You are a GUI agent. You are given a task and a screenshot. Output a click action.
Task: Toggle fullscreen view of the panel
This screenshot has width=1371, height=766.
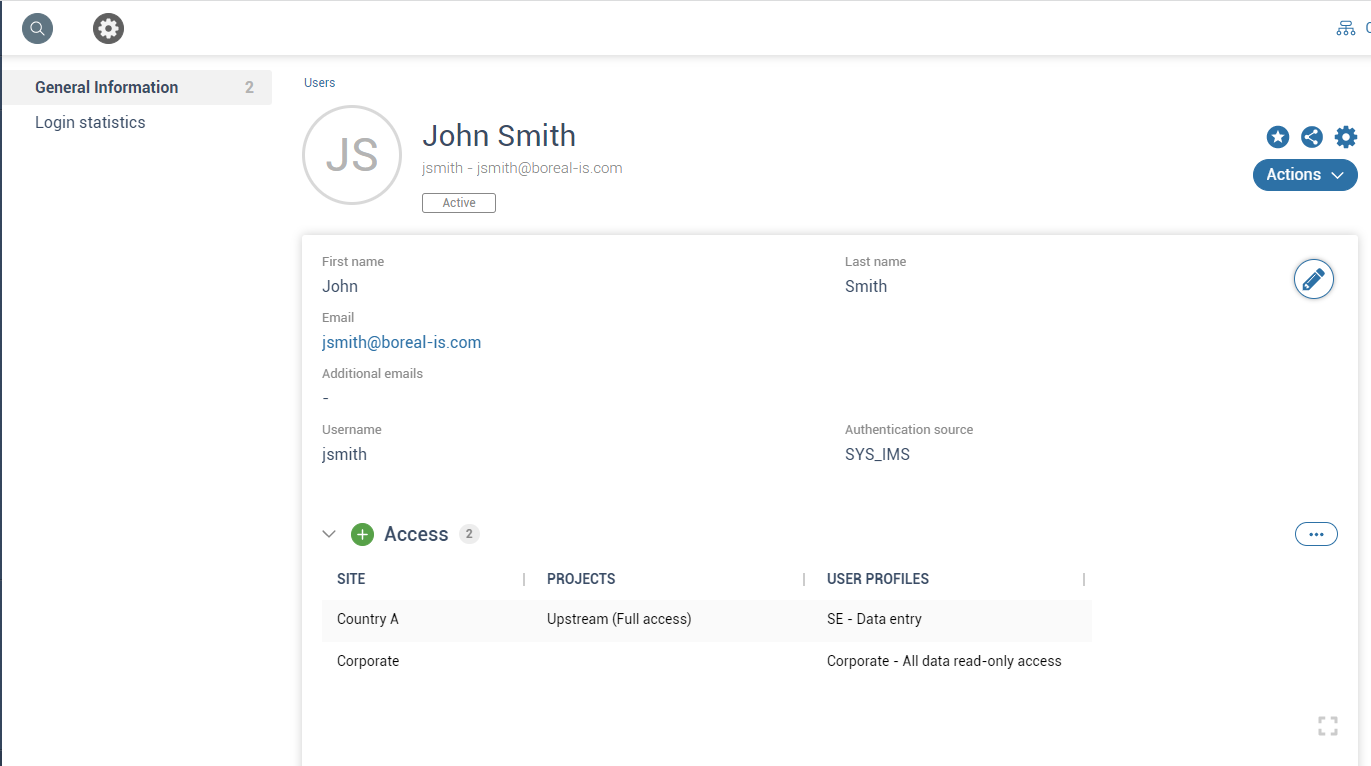point(1327,726)
